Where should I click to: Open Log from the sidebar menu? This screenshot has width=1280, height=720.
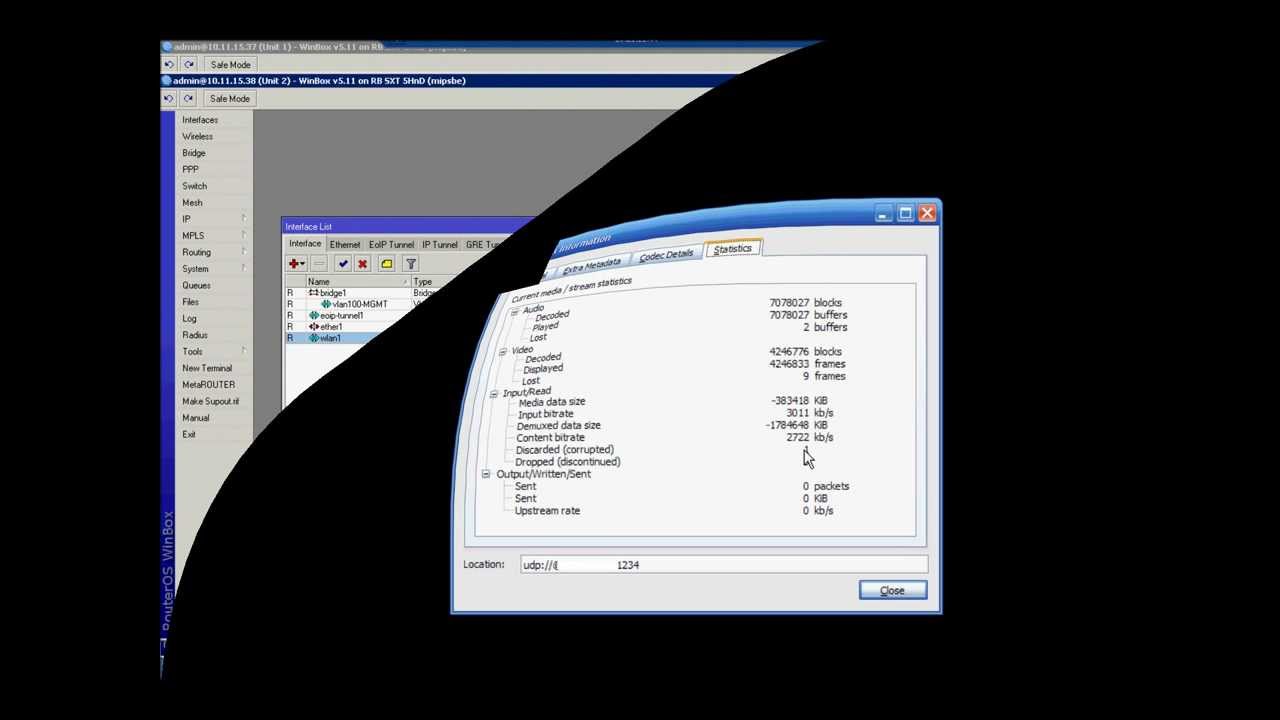click(189, 319)
